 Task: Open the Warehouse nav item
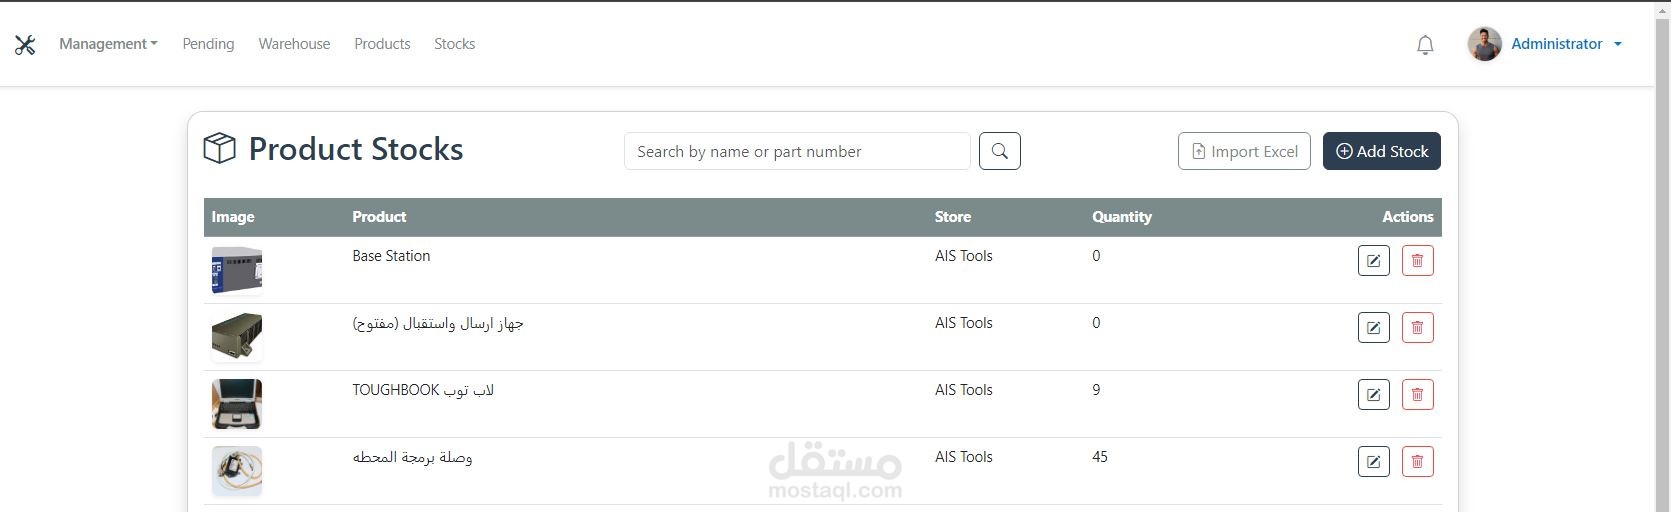click(x=294, y=44)
